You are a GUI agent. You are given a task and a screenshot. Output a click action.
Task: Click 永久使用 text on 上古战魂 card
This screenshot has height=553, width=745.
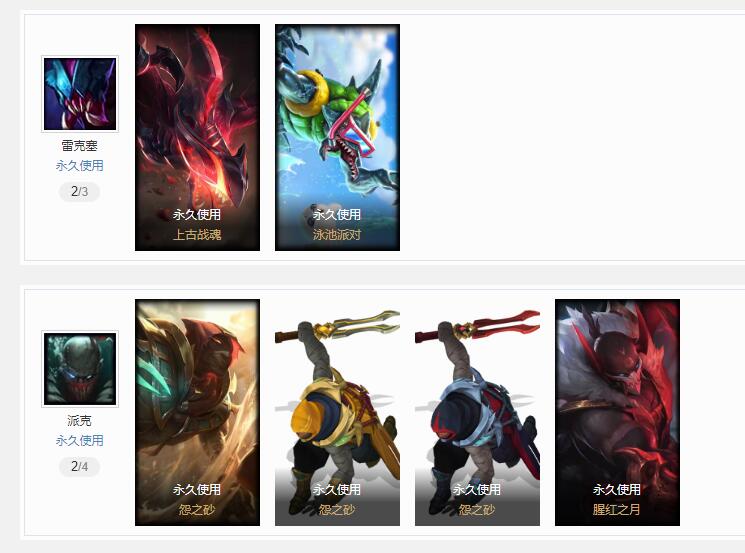click(x=197, y=215)
